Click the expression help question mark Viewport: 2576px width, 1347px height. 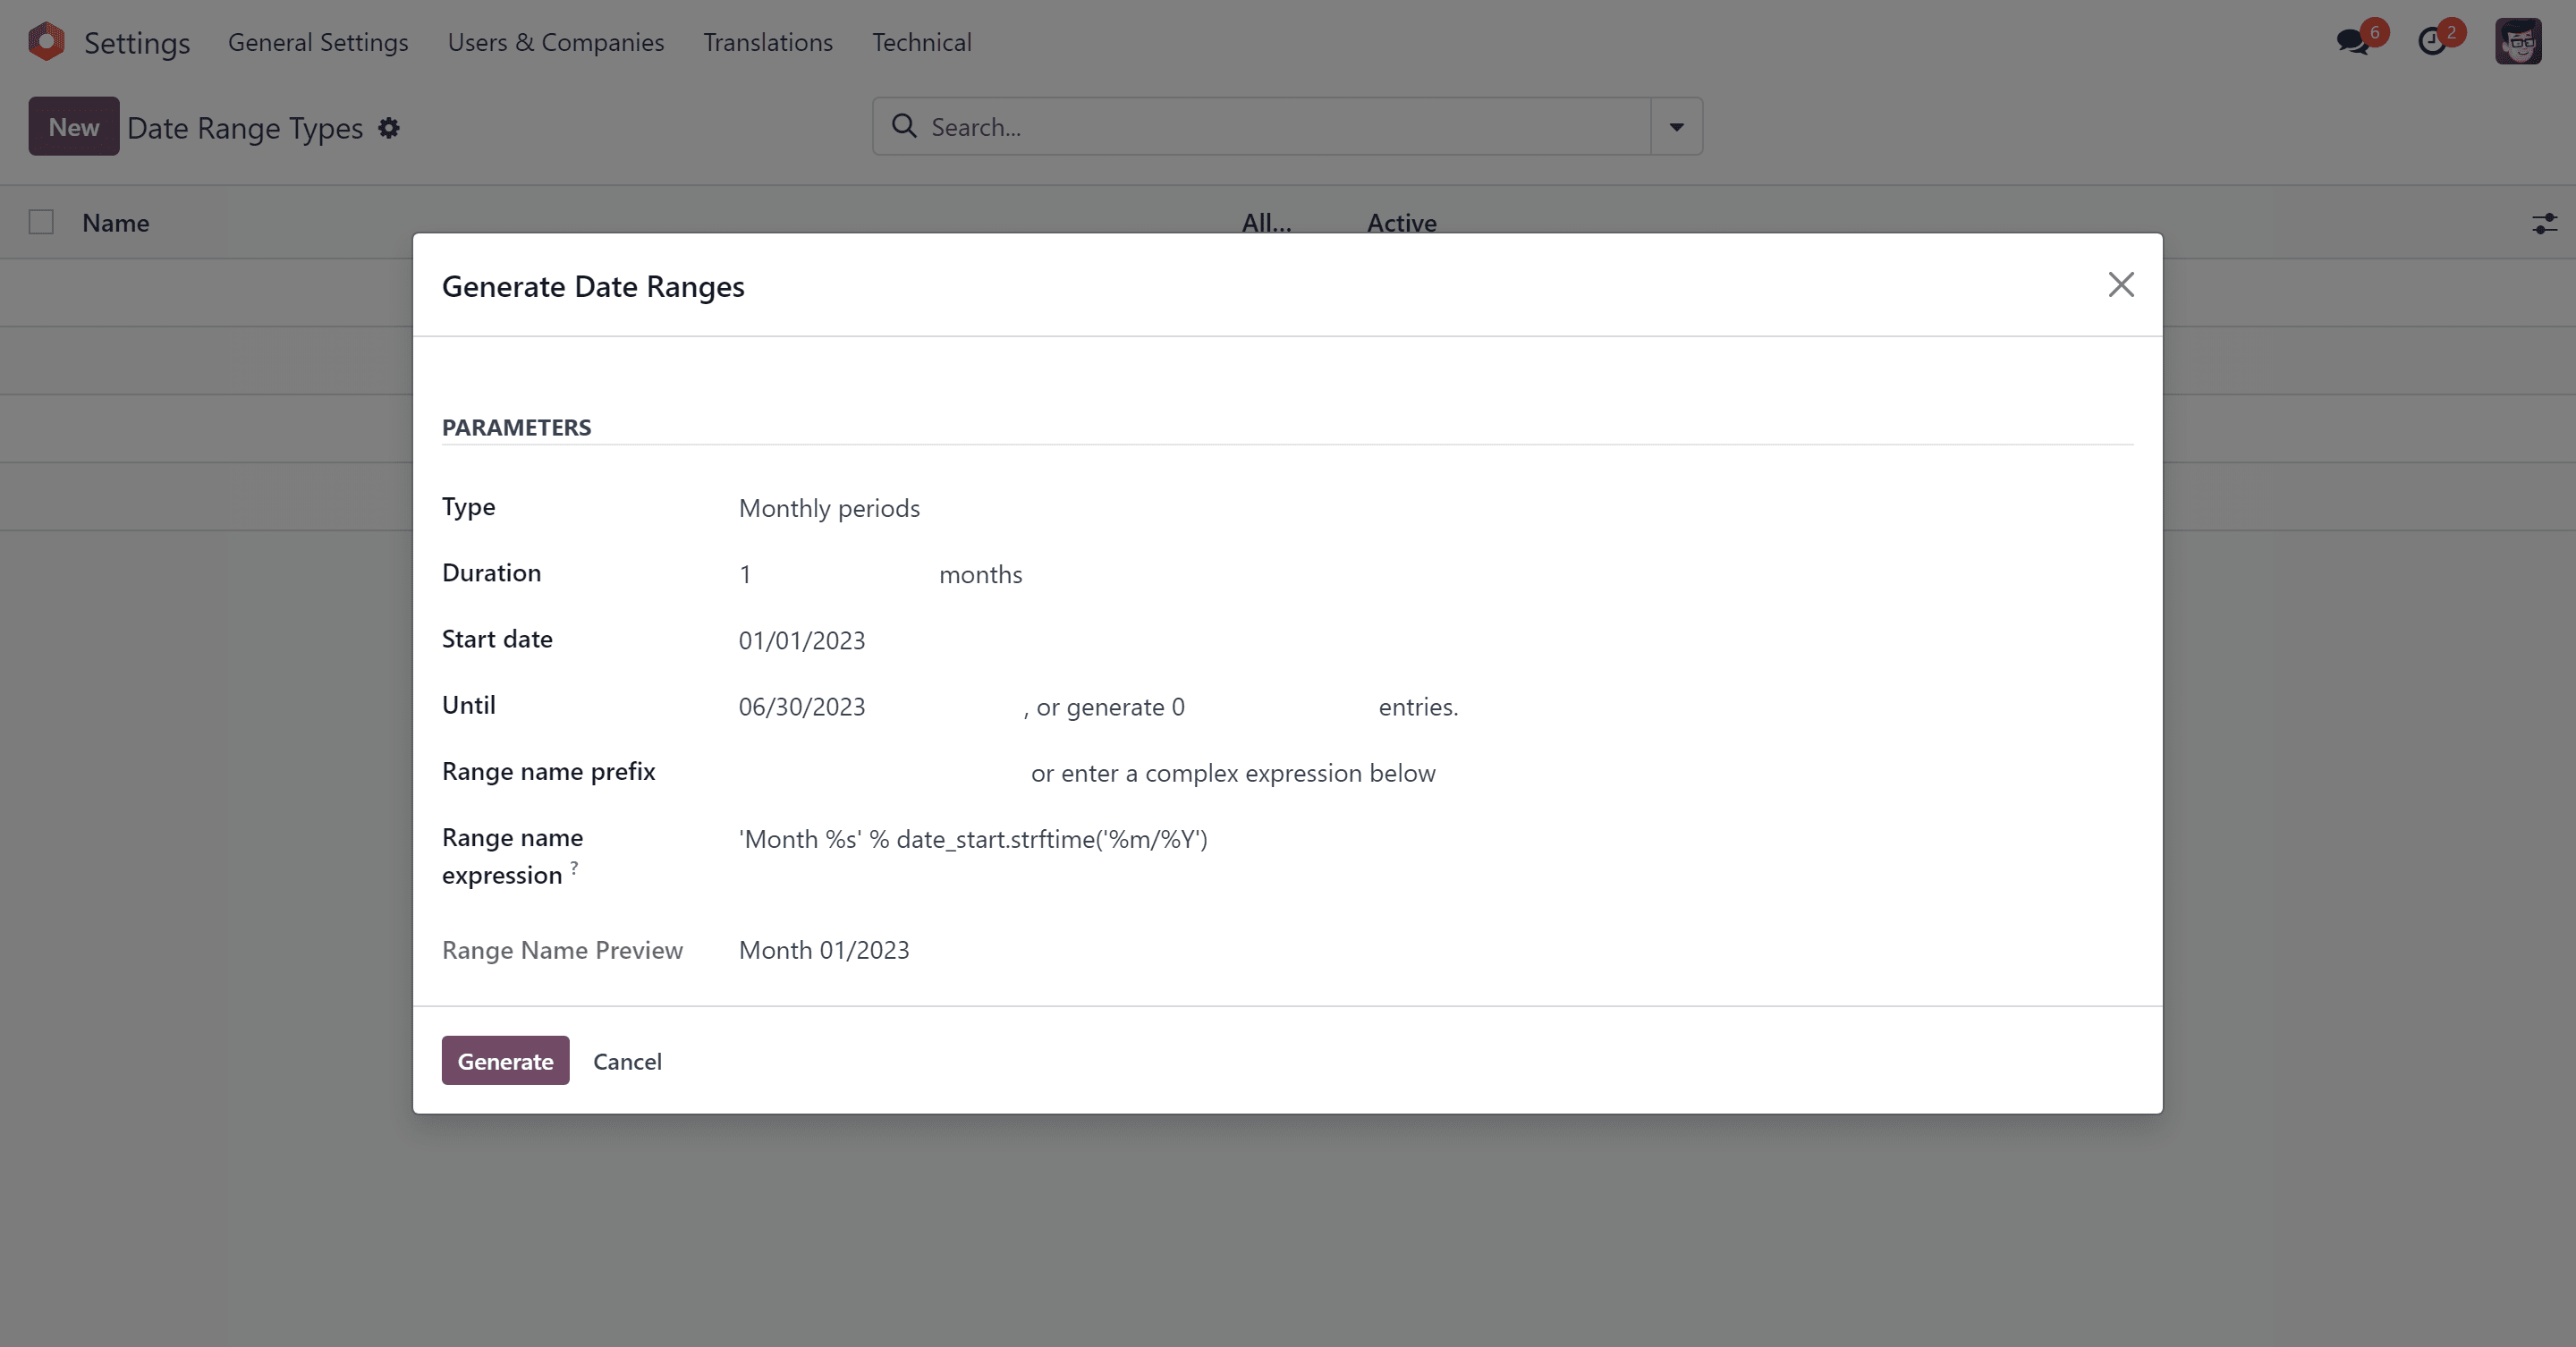click(x=574, y=868)
